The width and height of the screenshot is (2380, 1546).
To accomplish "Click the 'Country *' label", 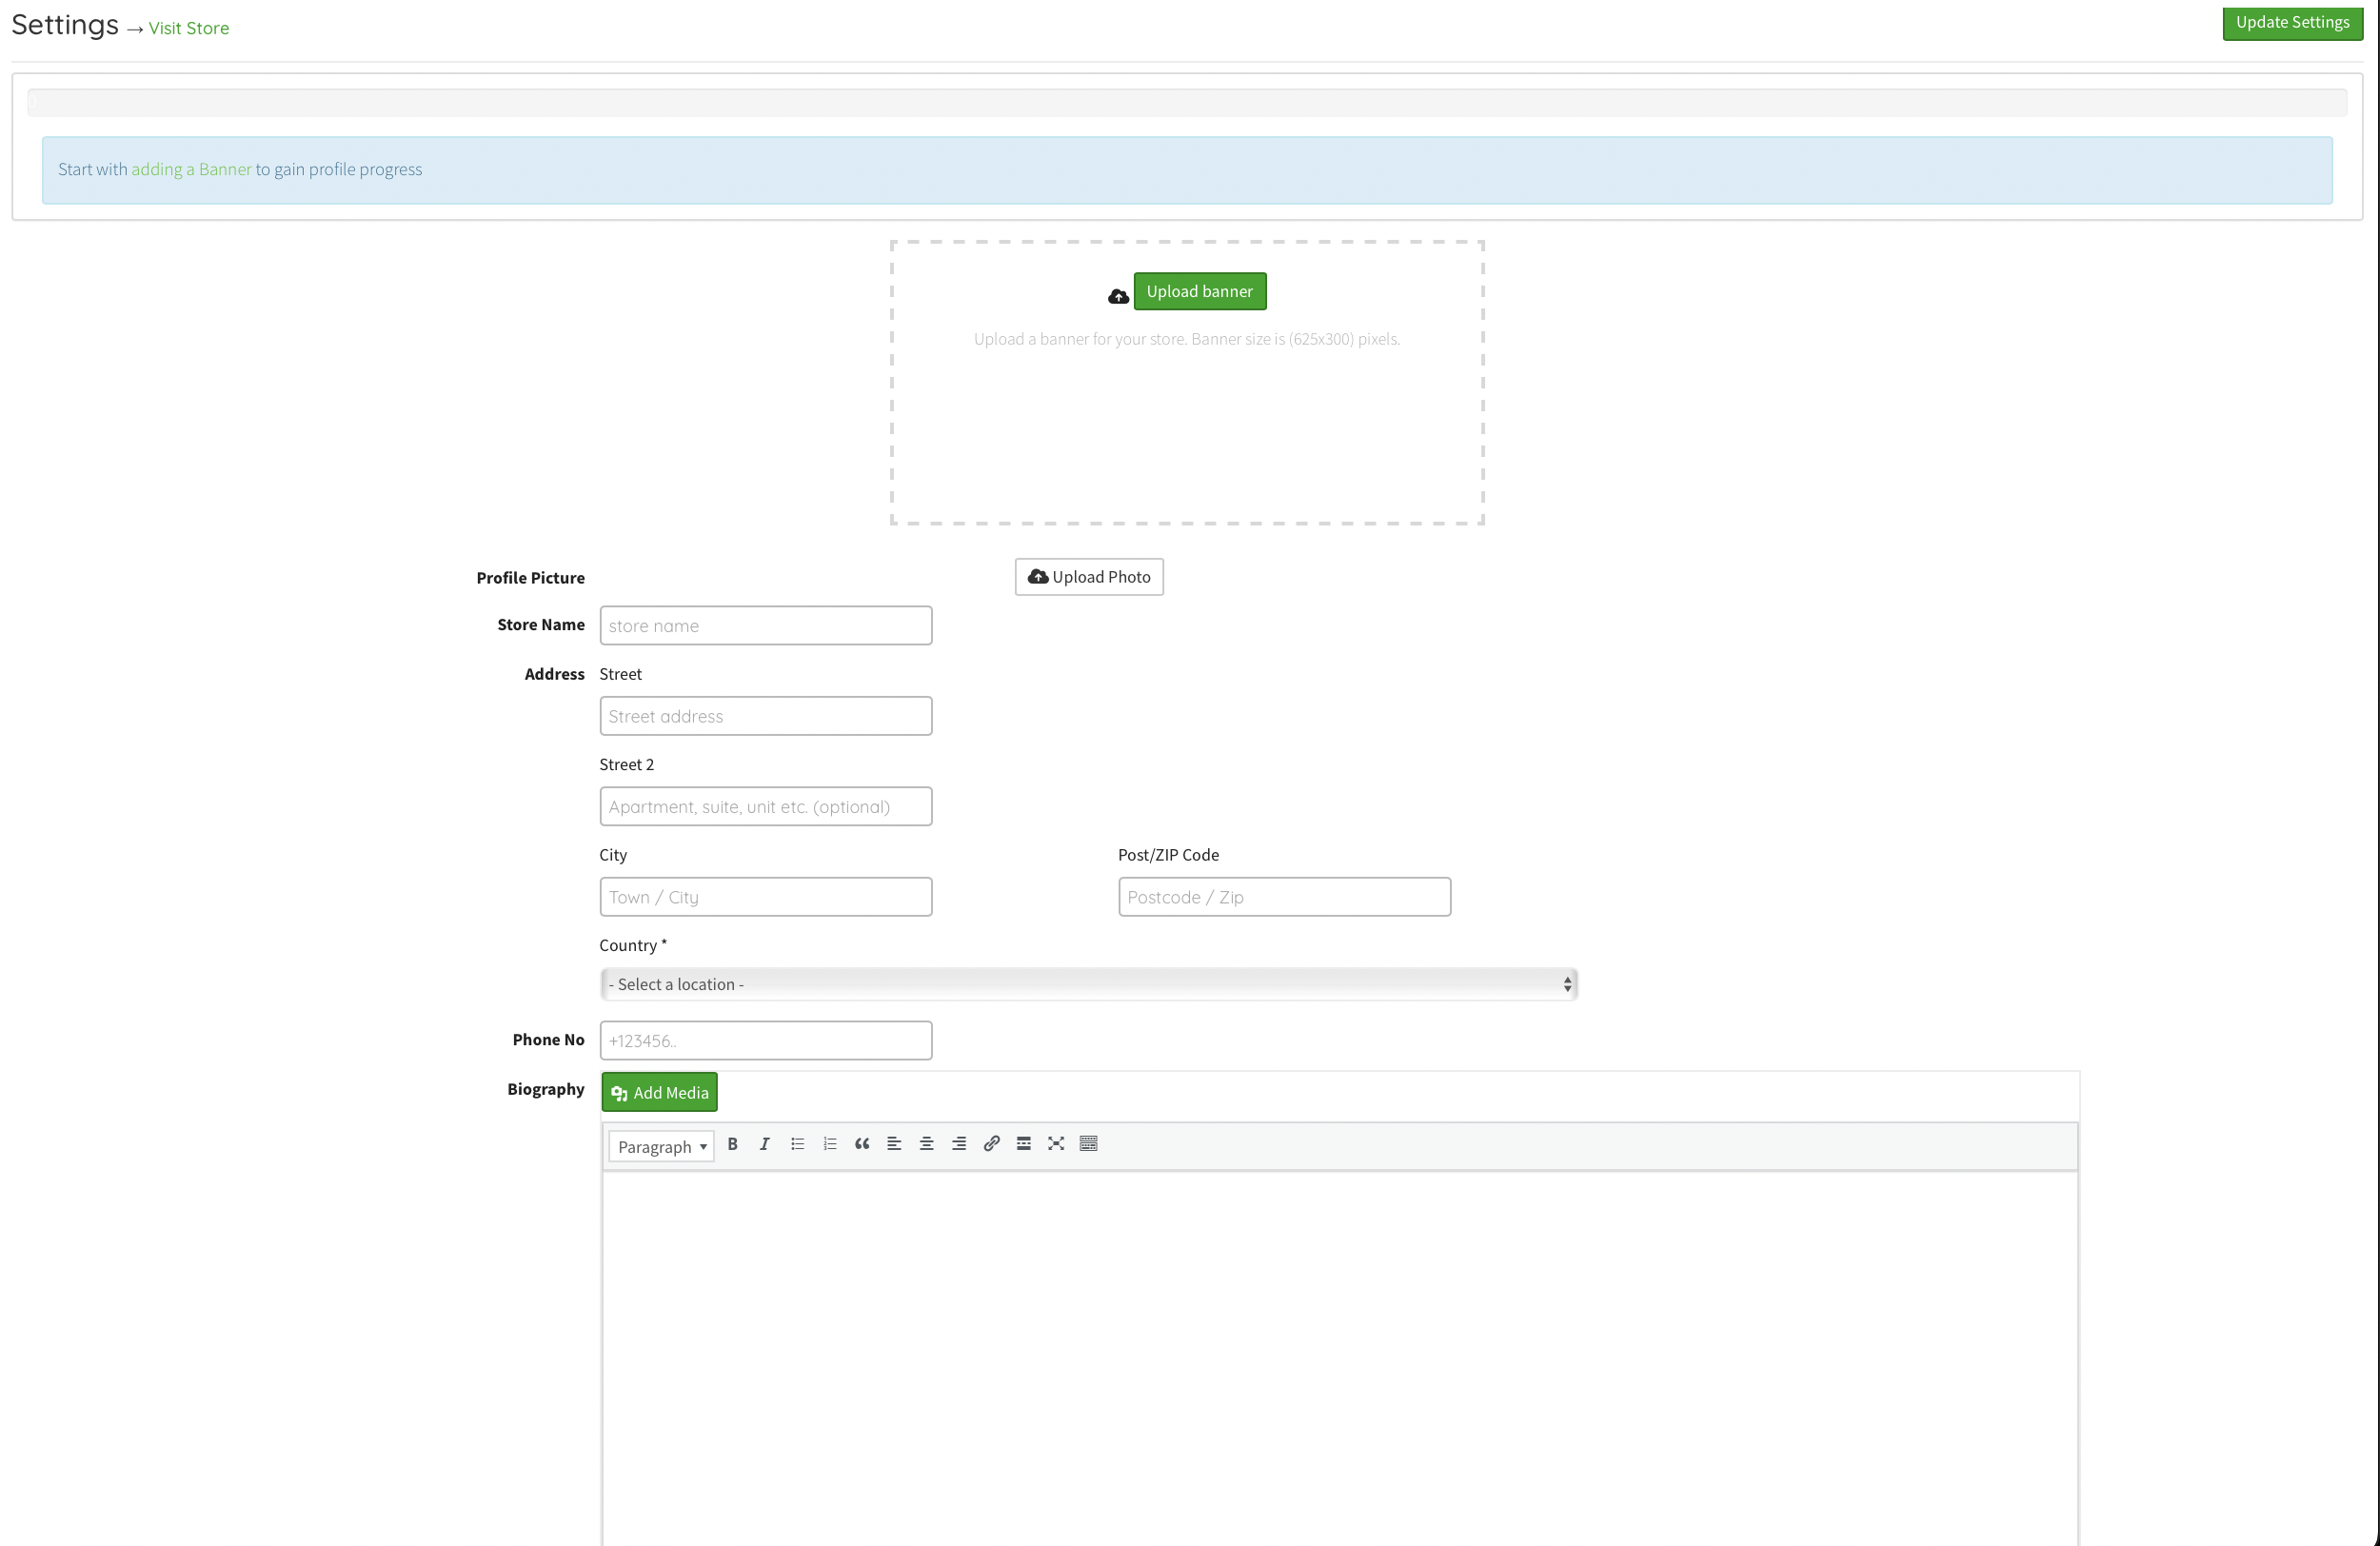I will tap(633, 945).
